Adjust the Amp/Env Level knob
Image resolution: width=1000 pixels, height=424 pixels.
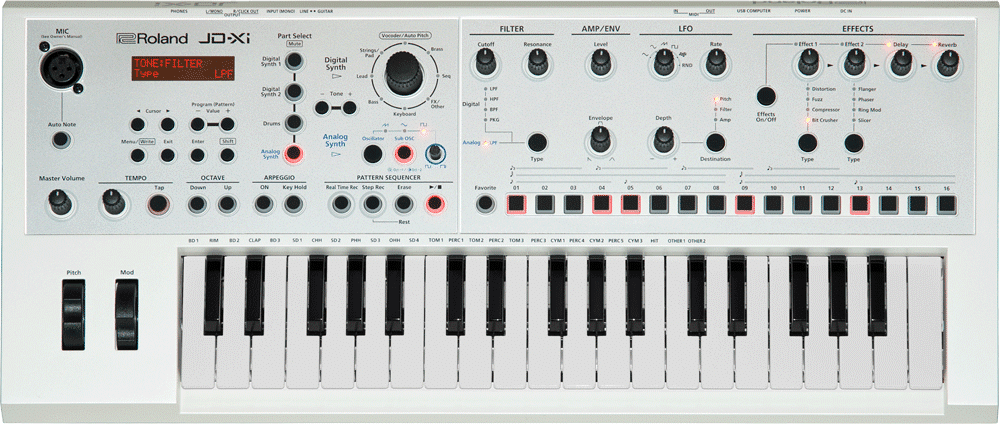(x=600, y=62)
